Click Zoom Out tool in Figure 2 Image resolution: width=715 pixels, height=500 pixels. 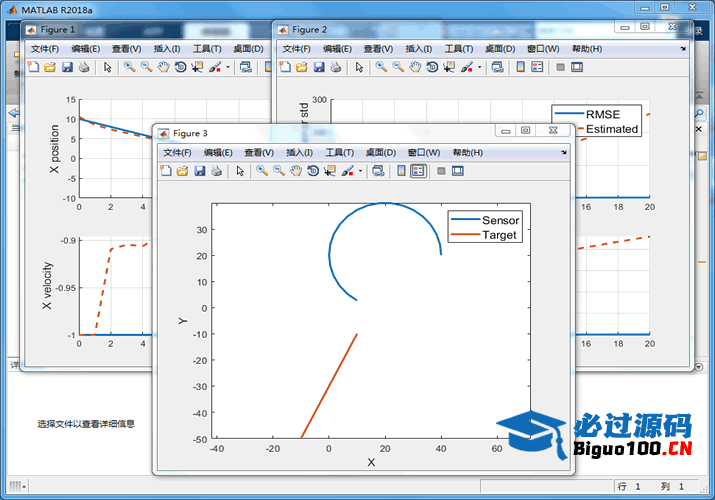[x=398, y=67]
